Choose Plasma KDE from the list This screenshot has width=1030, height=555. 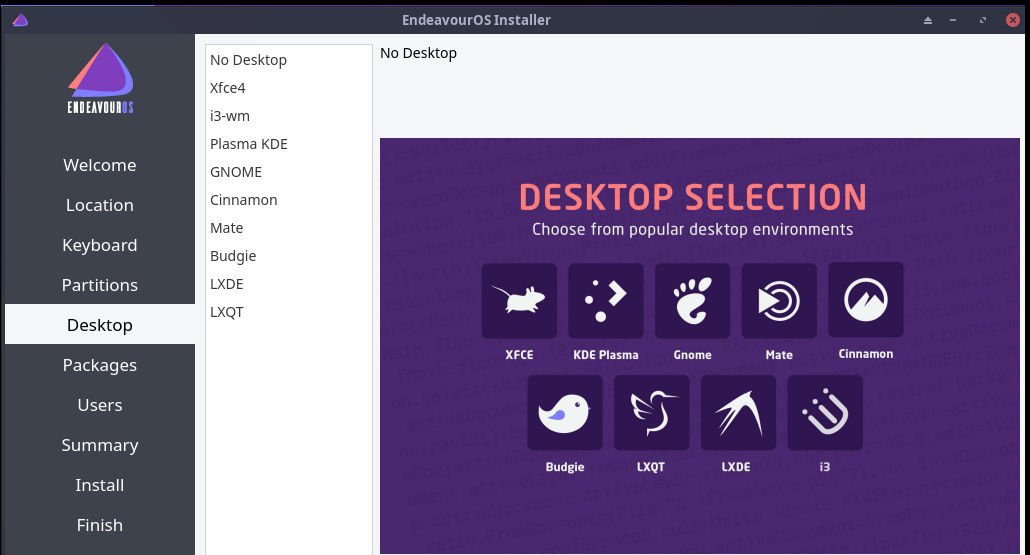(249, 144)
